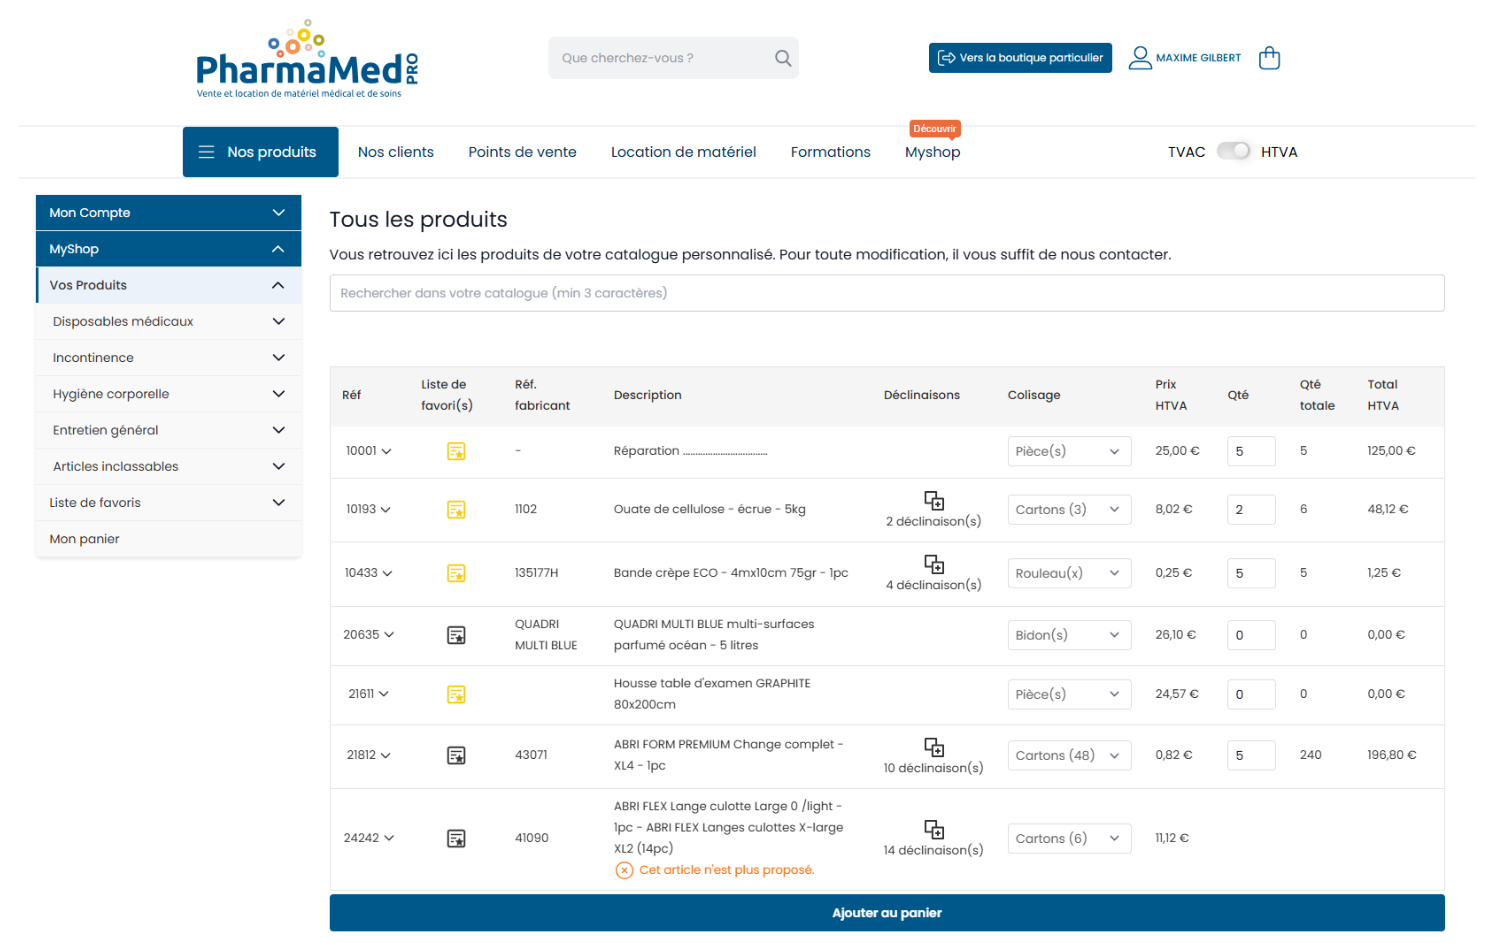Open the 'Nos clients' menu item

tap(395, 151)
